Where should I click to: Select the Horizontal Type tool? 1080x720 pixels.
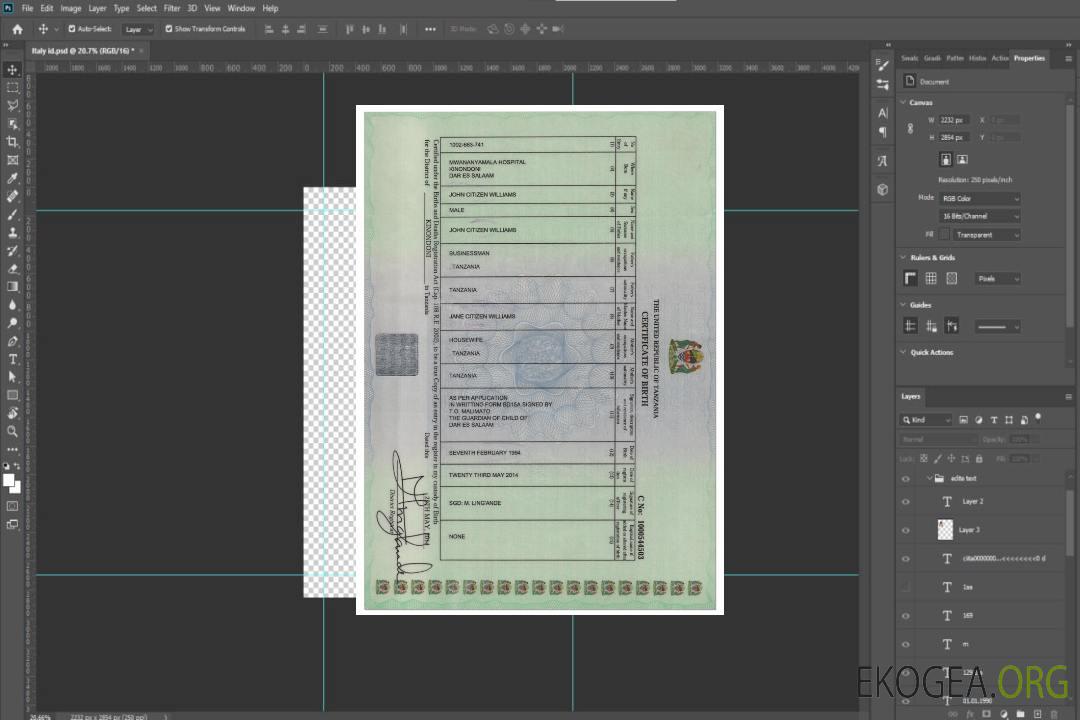(x=12, y=359)
